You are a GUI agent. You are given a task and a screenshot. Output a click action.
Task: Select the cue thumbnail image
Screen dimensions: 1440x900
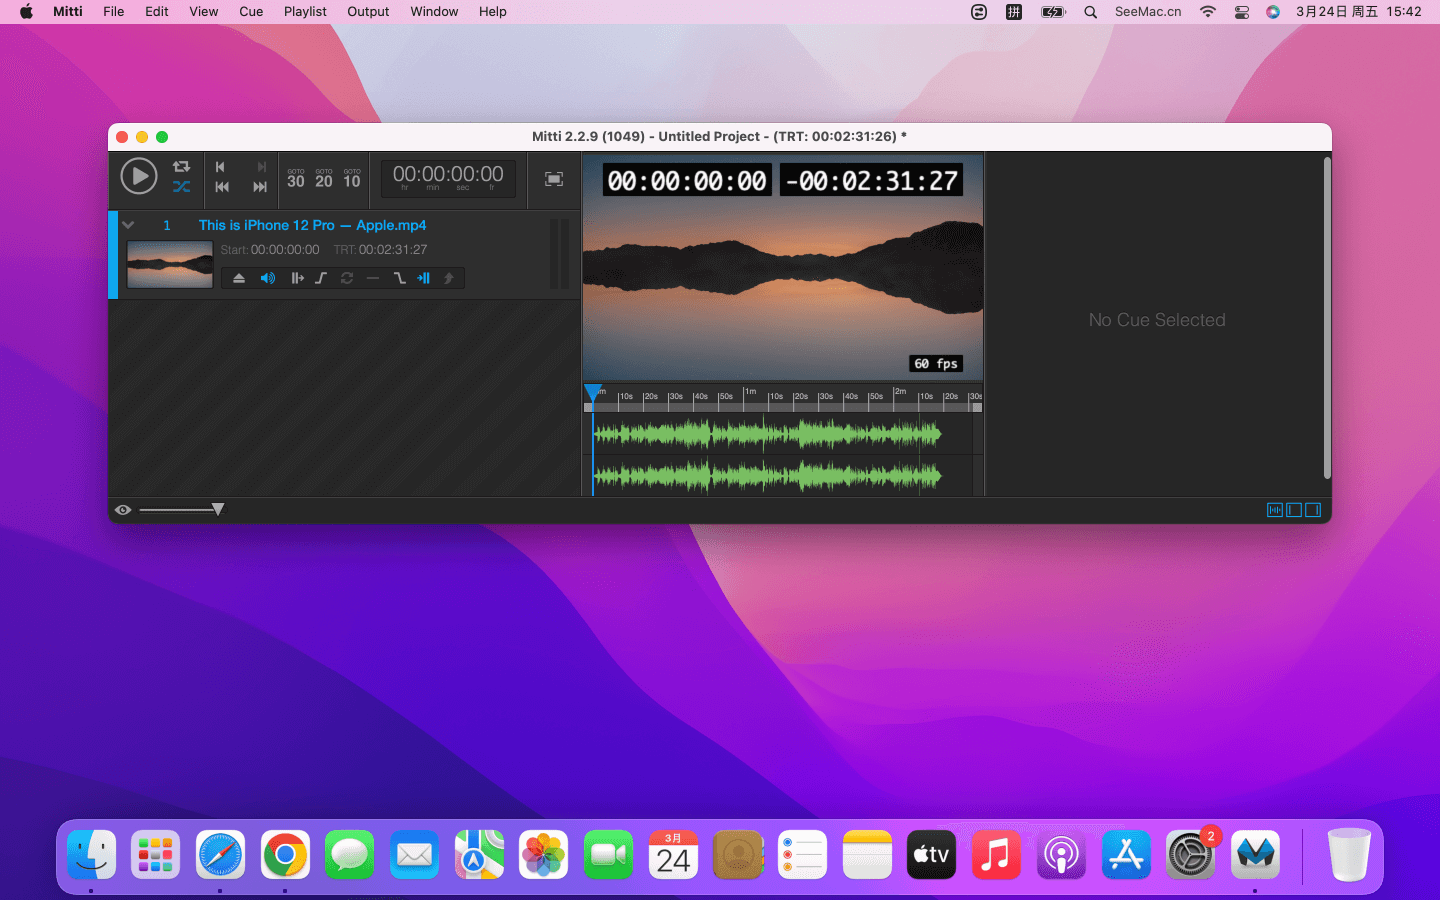click(x=170, y=264)
